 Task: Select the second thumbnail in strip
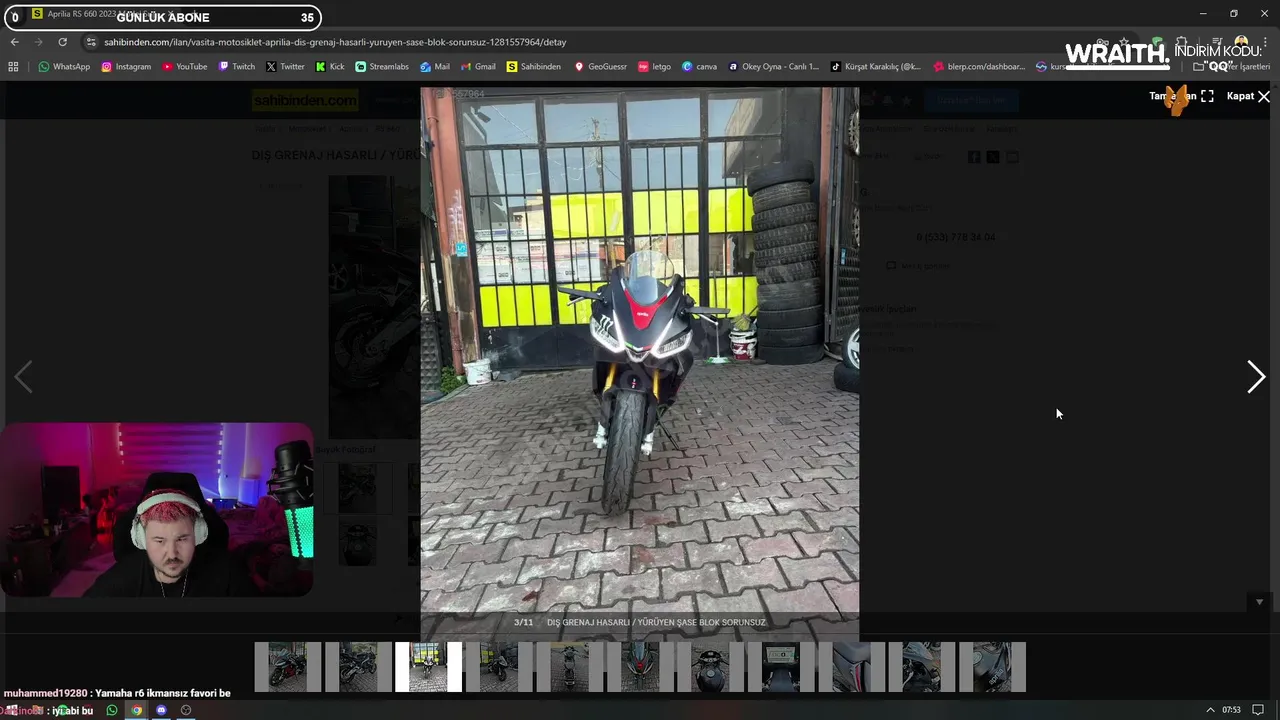[x=358, y=667]
